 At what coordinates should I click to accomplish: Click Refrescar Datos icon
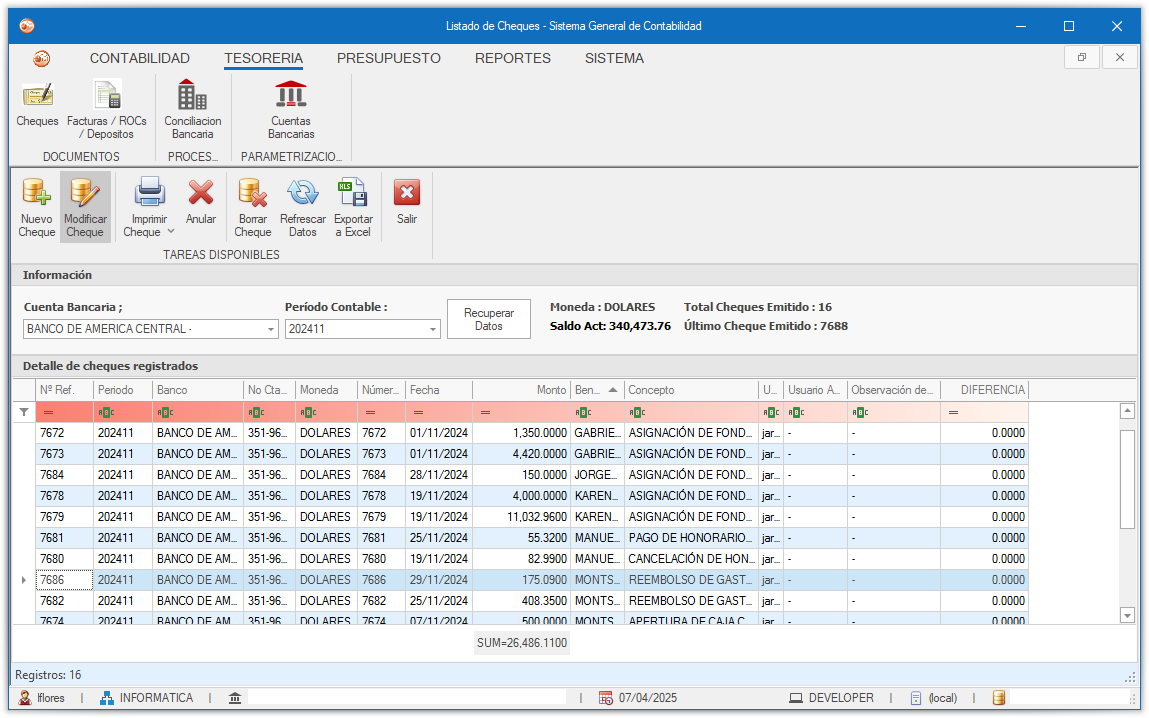303,193
